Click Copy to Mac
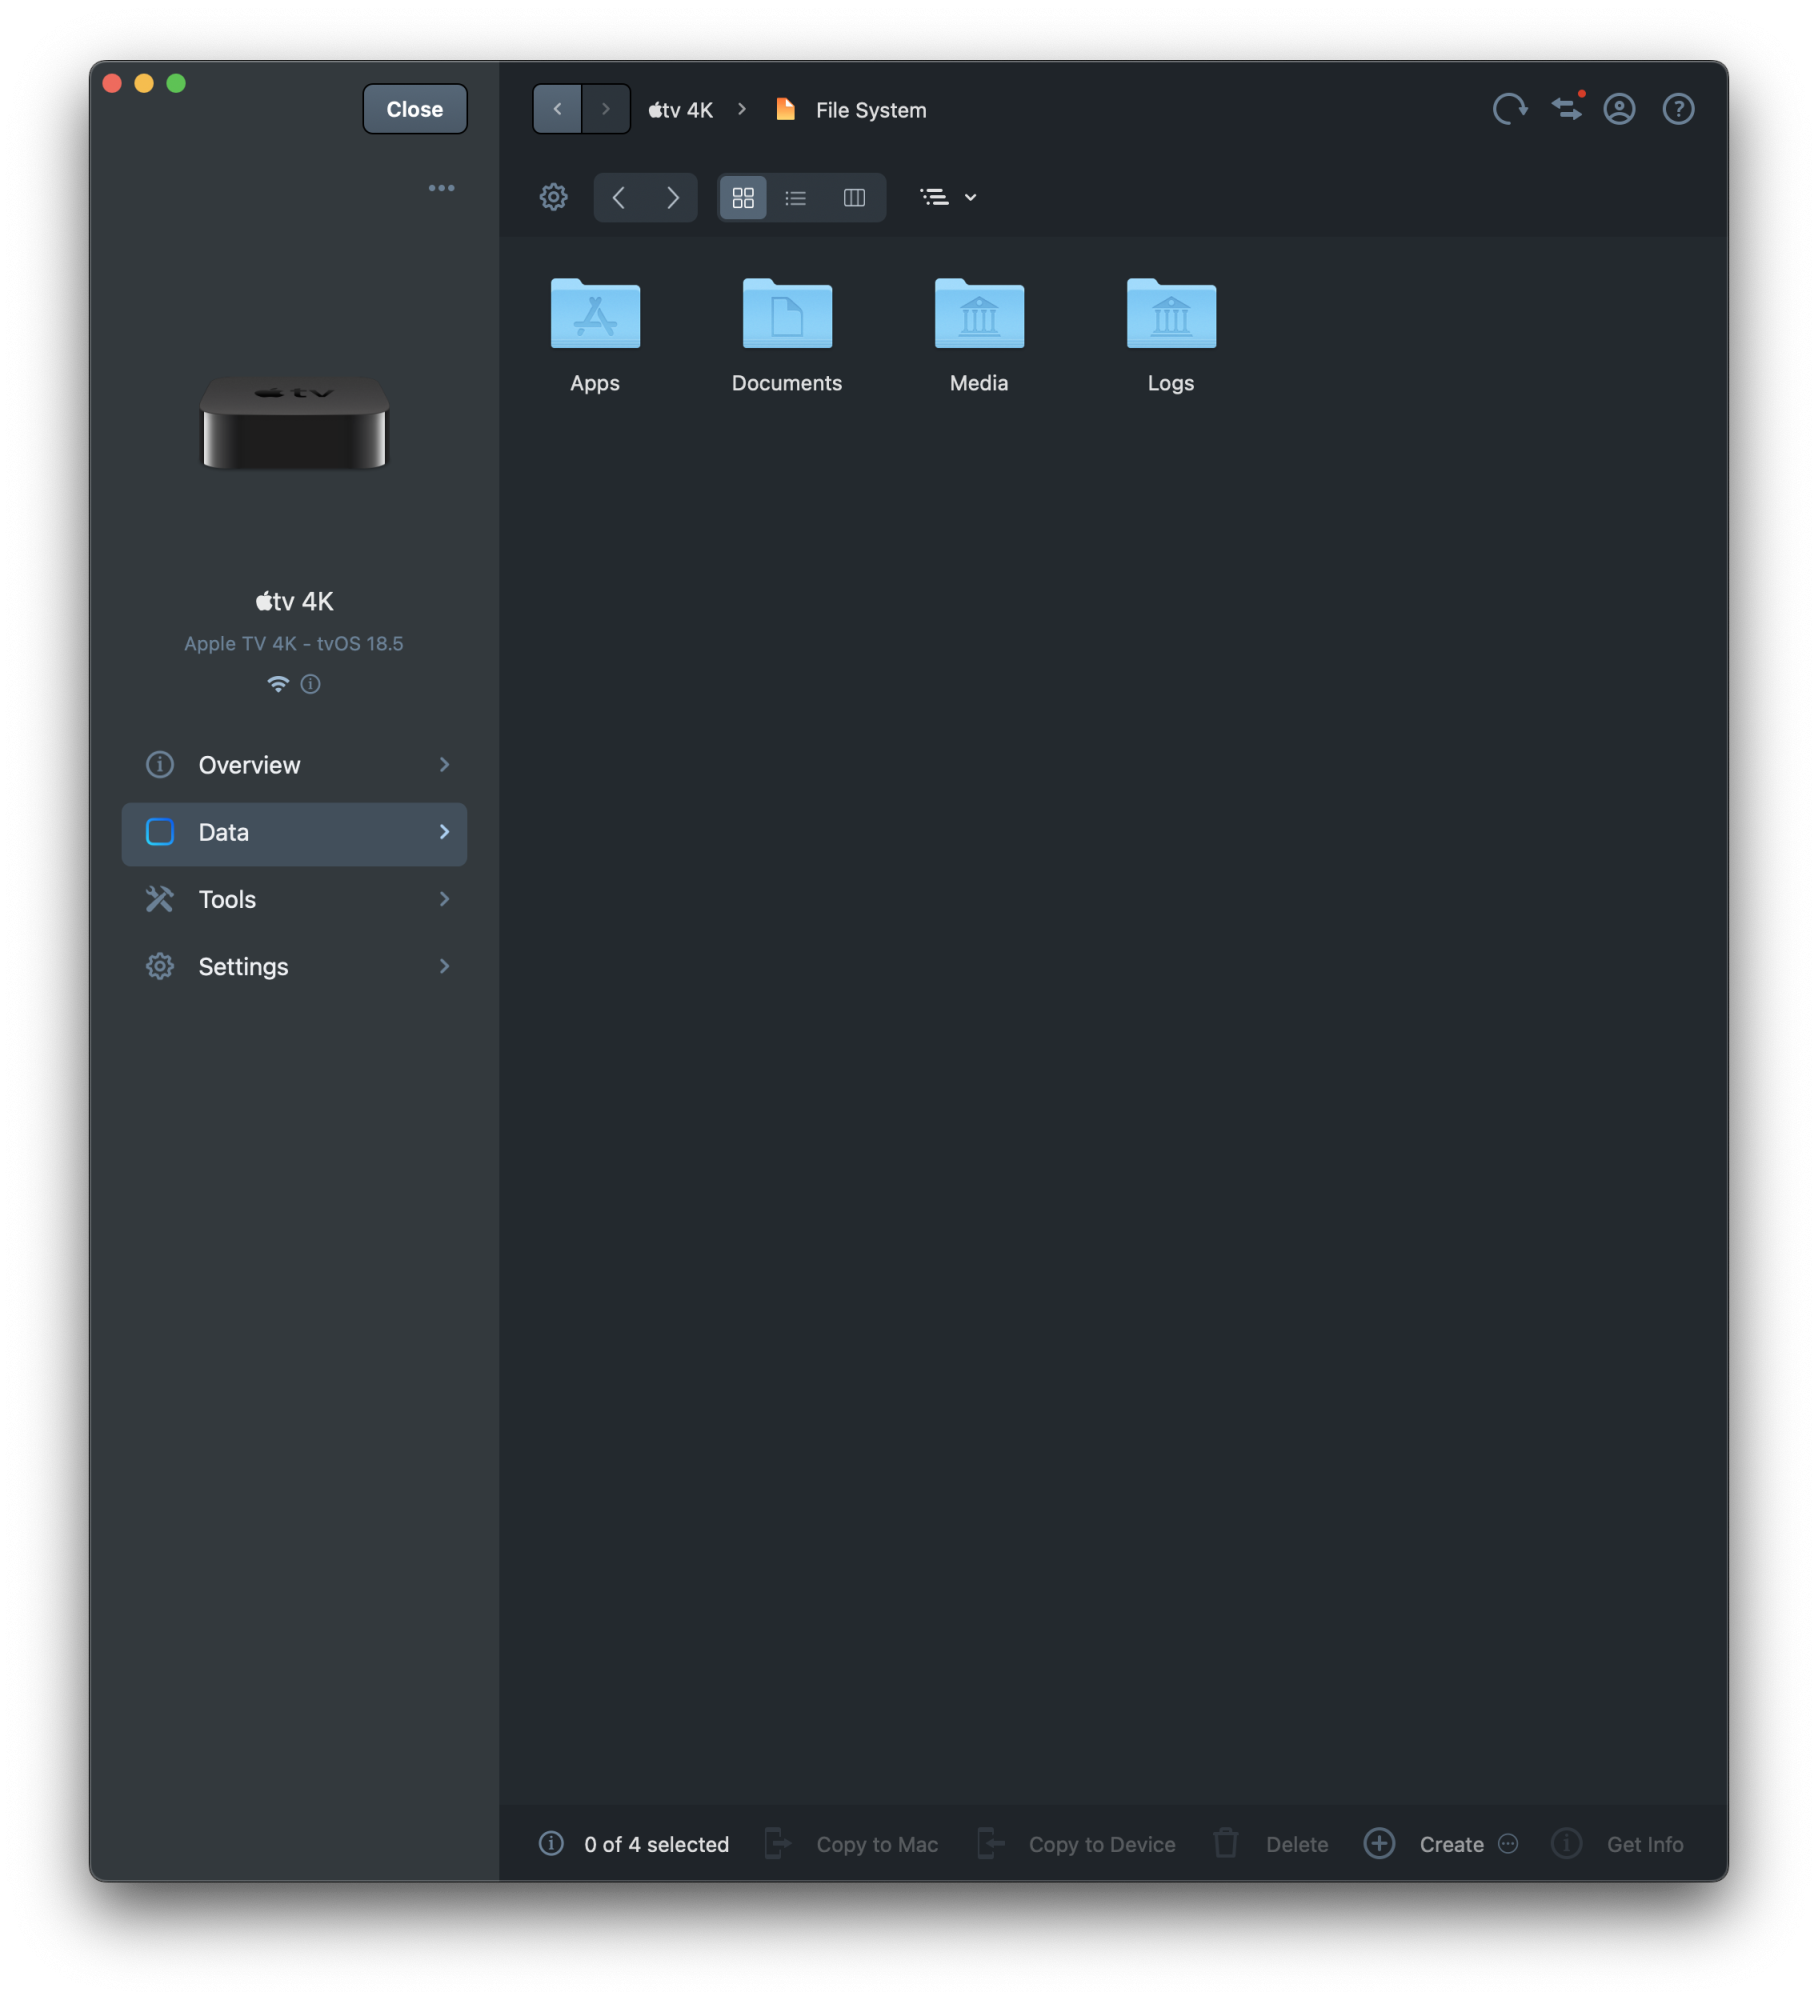Screen dimensions: 1818x2000 coord(851,1844)
